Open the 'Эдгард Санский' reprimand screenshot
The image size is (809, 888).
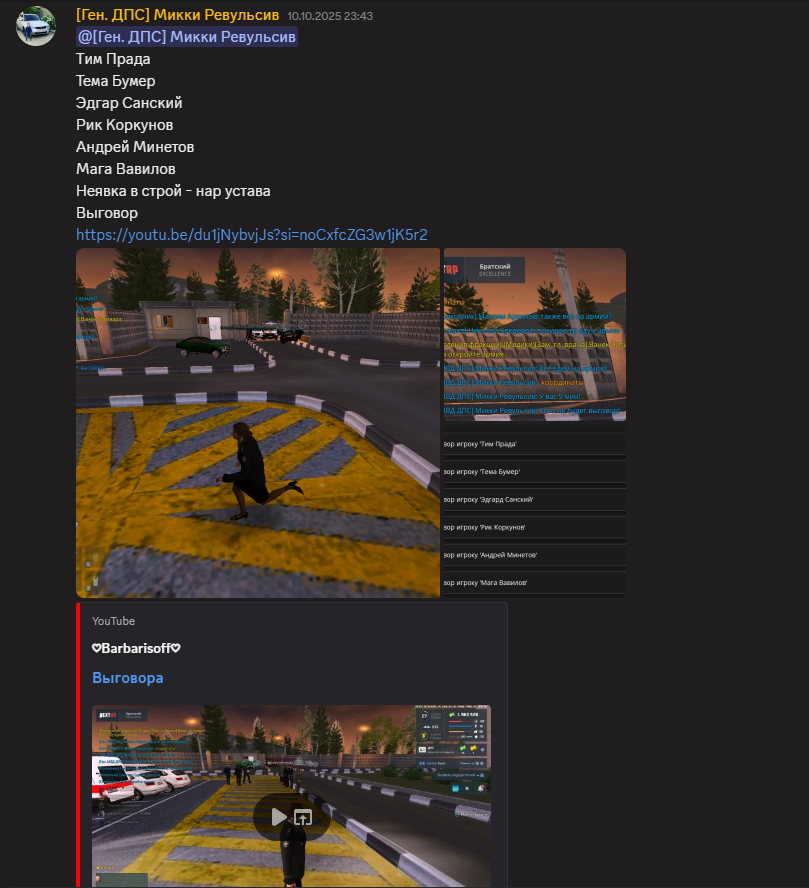534,499
